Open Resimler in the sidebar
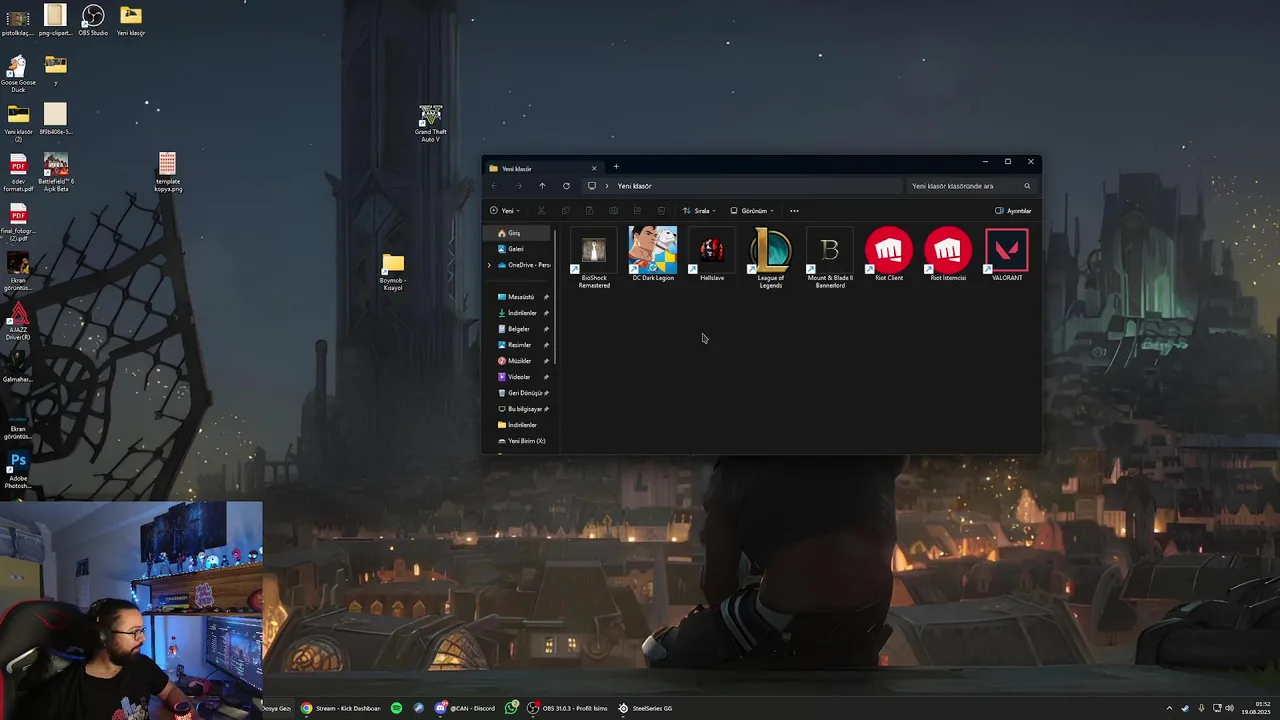The image size is (1280, 720). (x=518, y=345)
